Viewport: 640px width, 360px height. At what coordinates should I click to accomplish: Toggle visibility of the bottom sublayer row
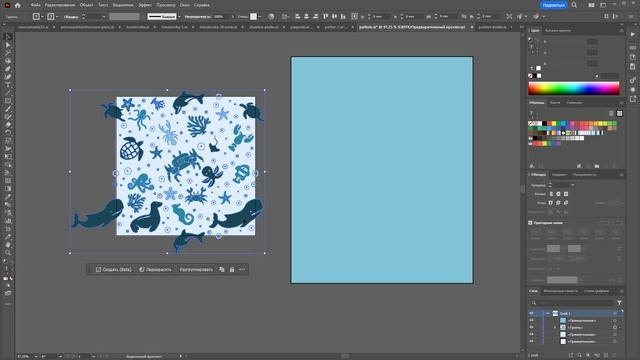531,341
